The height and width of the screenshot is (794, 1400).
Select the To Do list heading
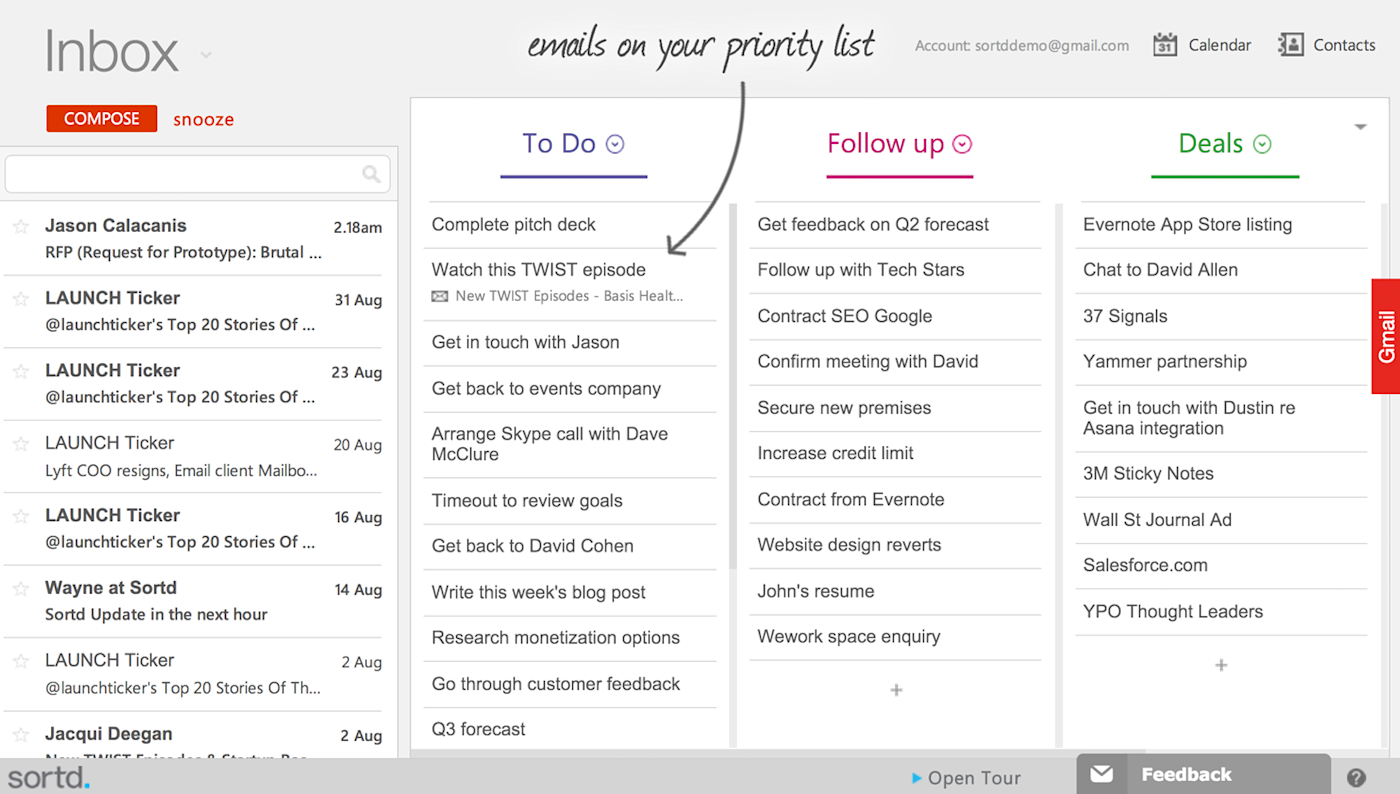[559, 143]
